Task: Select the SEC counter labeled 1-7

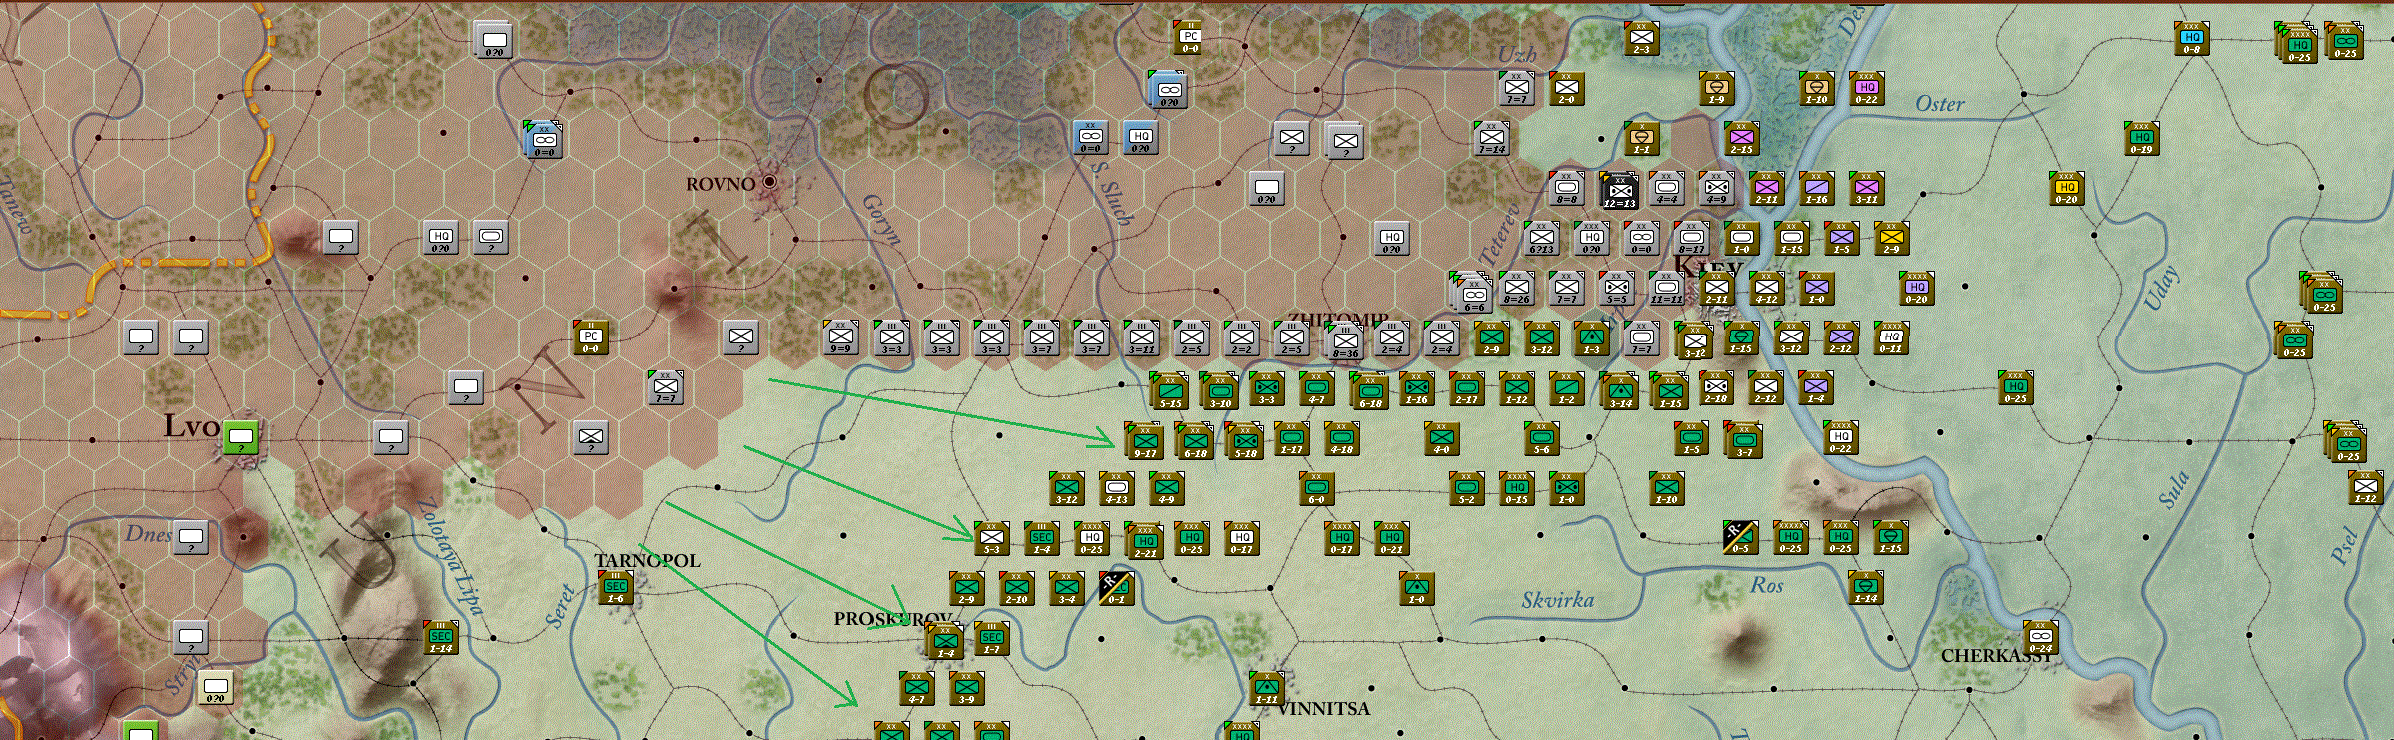Action: point(991,638)
